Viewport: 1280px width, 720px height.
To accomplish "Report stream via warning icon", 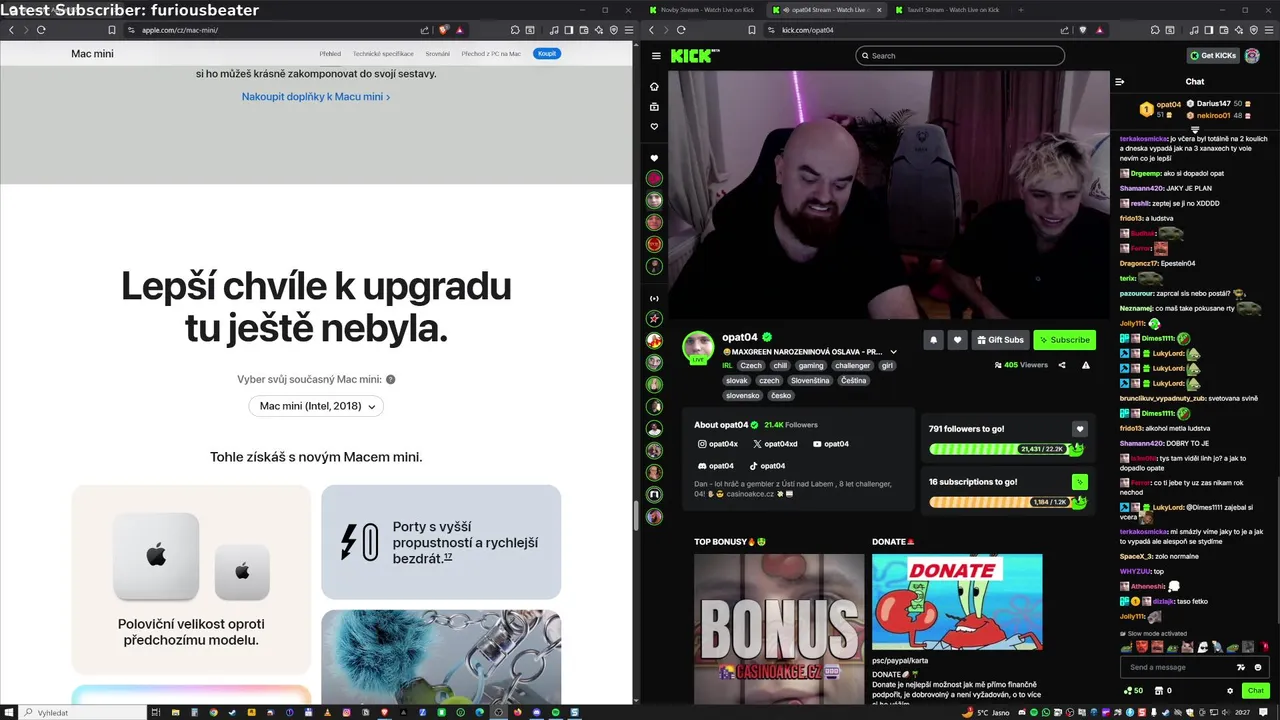I will click(x=1086, y=365).
